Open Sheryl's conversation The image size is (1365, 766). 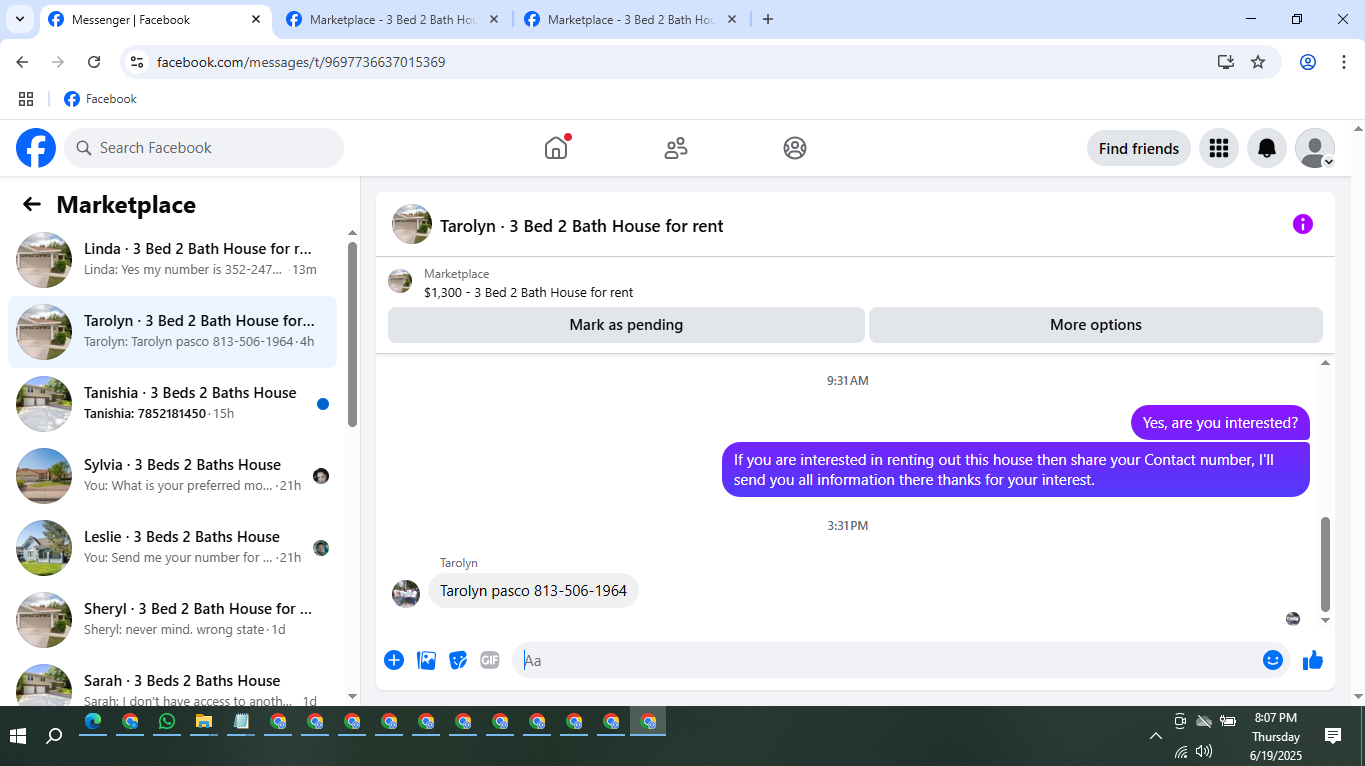tap(172, 620)
